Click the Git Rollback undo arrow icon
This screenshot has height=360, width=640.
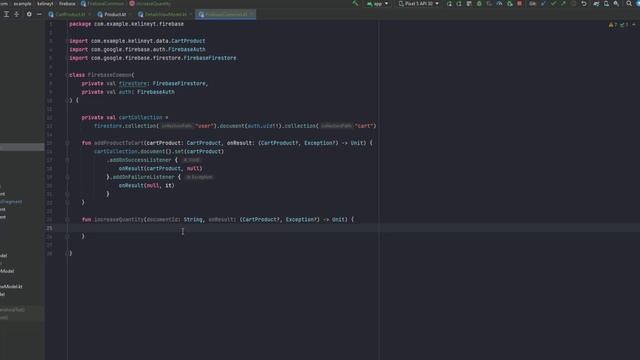584,4
